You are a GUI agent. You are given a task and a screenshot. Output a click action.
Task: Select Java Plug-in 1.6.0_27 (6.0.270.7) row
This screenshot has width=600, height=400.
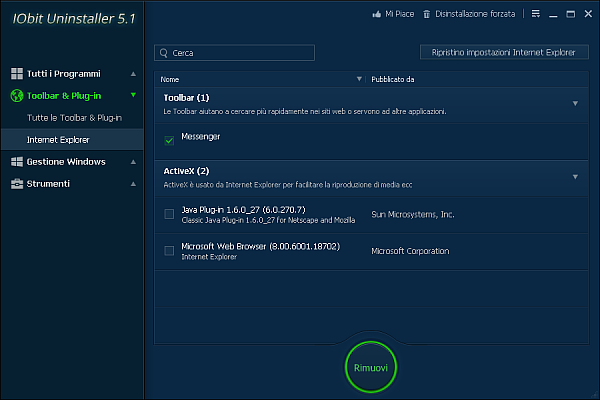[x=371, y=214]
